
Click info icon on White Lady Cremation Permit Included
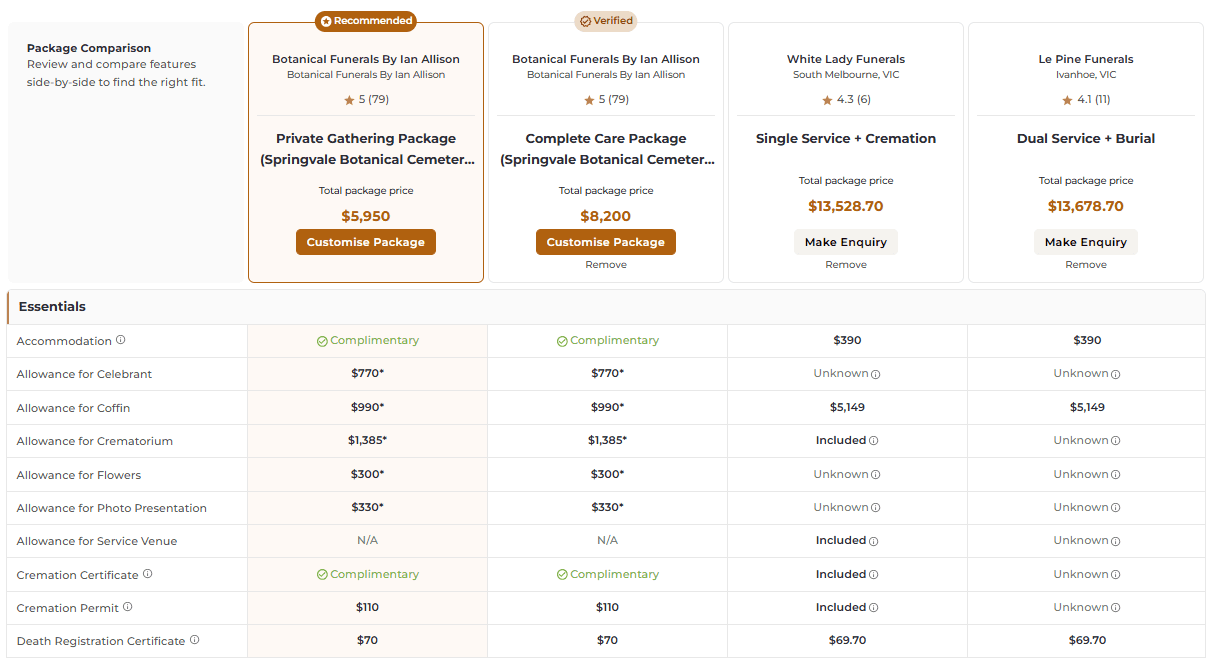pyautogui.click(x=873, y=608)
